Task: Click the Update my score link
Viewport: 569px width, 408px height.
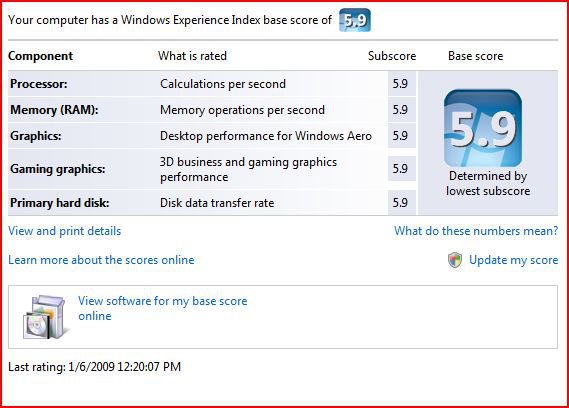Action: tap(513, 260)
